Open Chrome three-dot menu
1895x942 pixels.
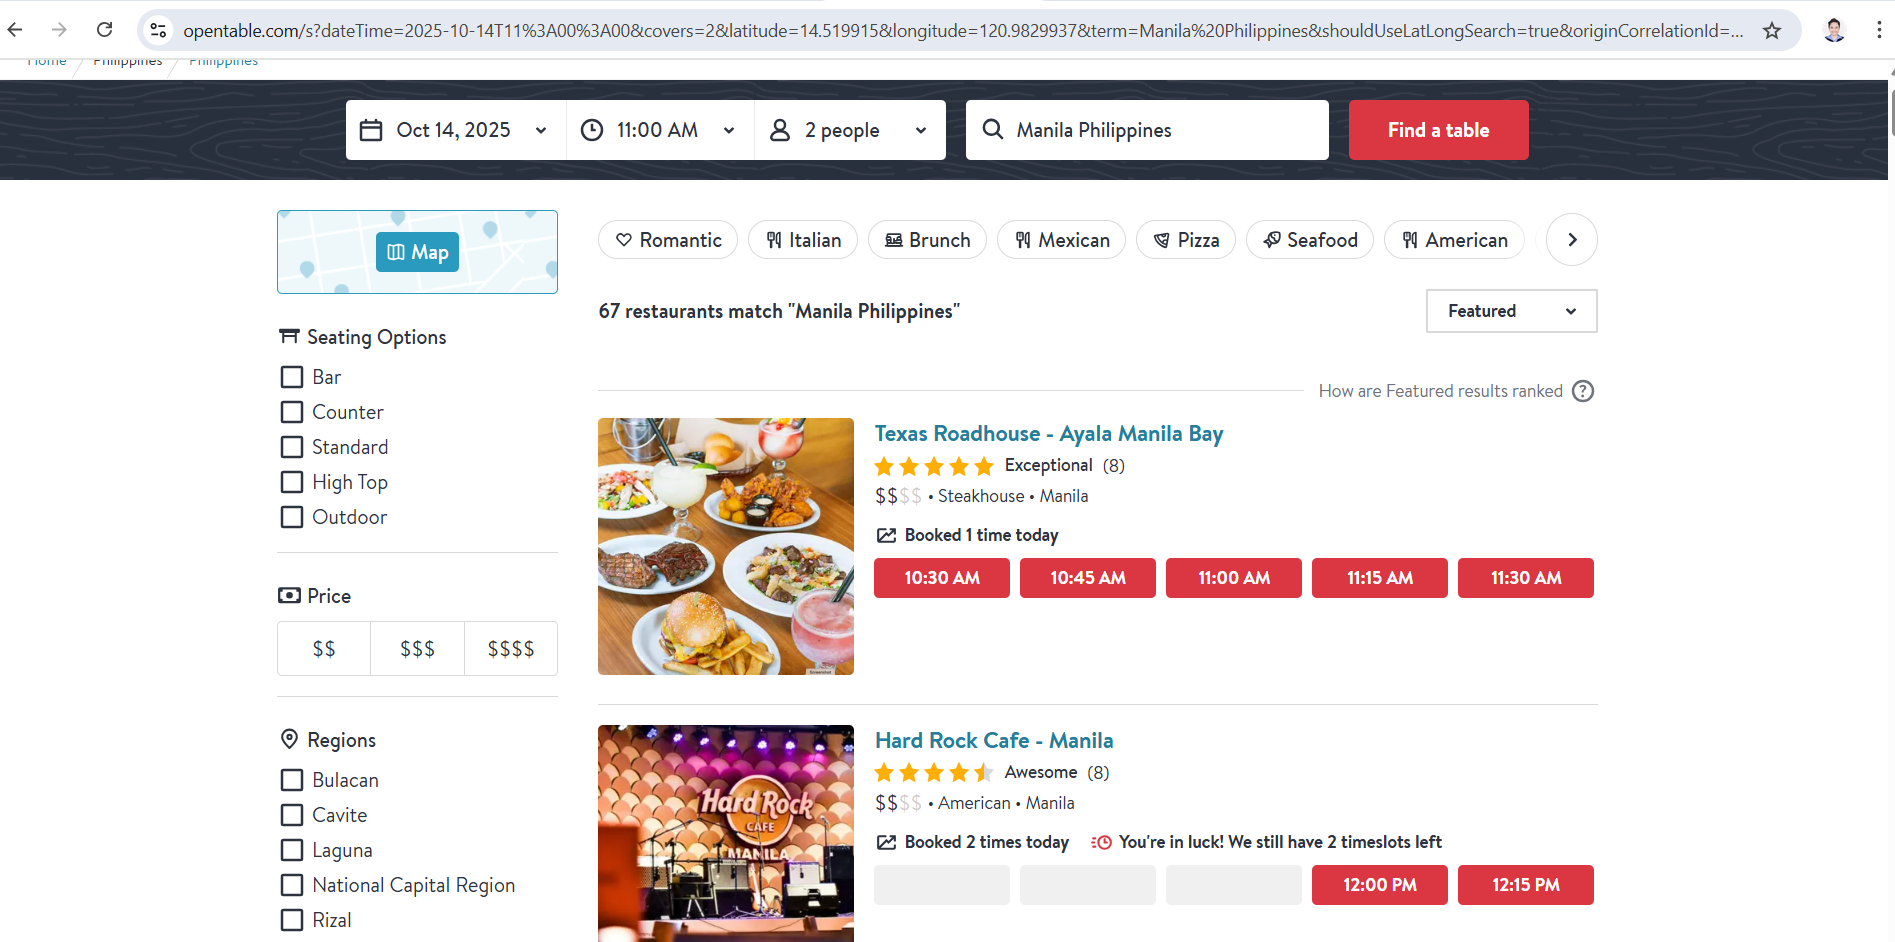[x=1879, y=30]
